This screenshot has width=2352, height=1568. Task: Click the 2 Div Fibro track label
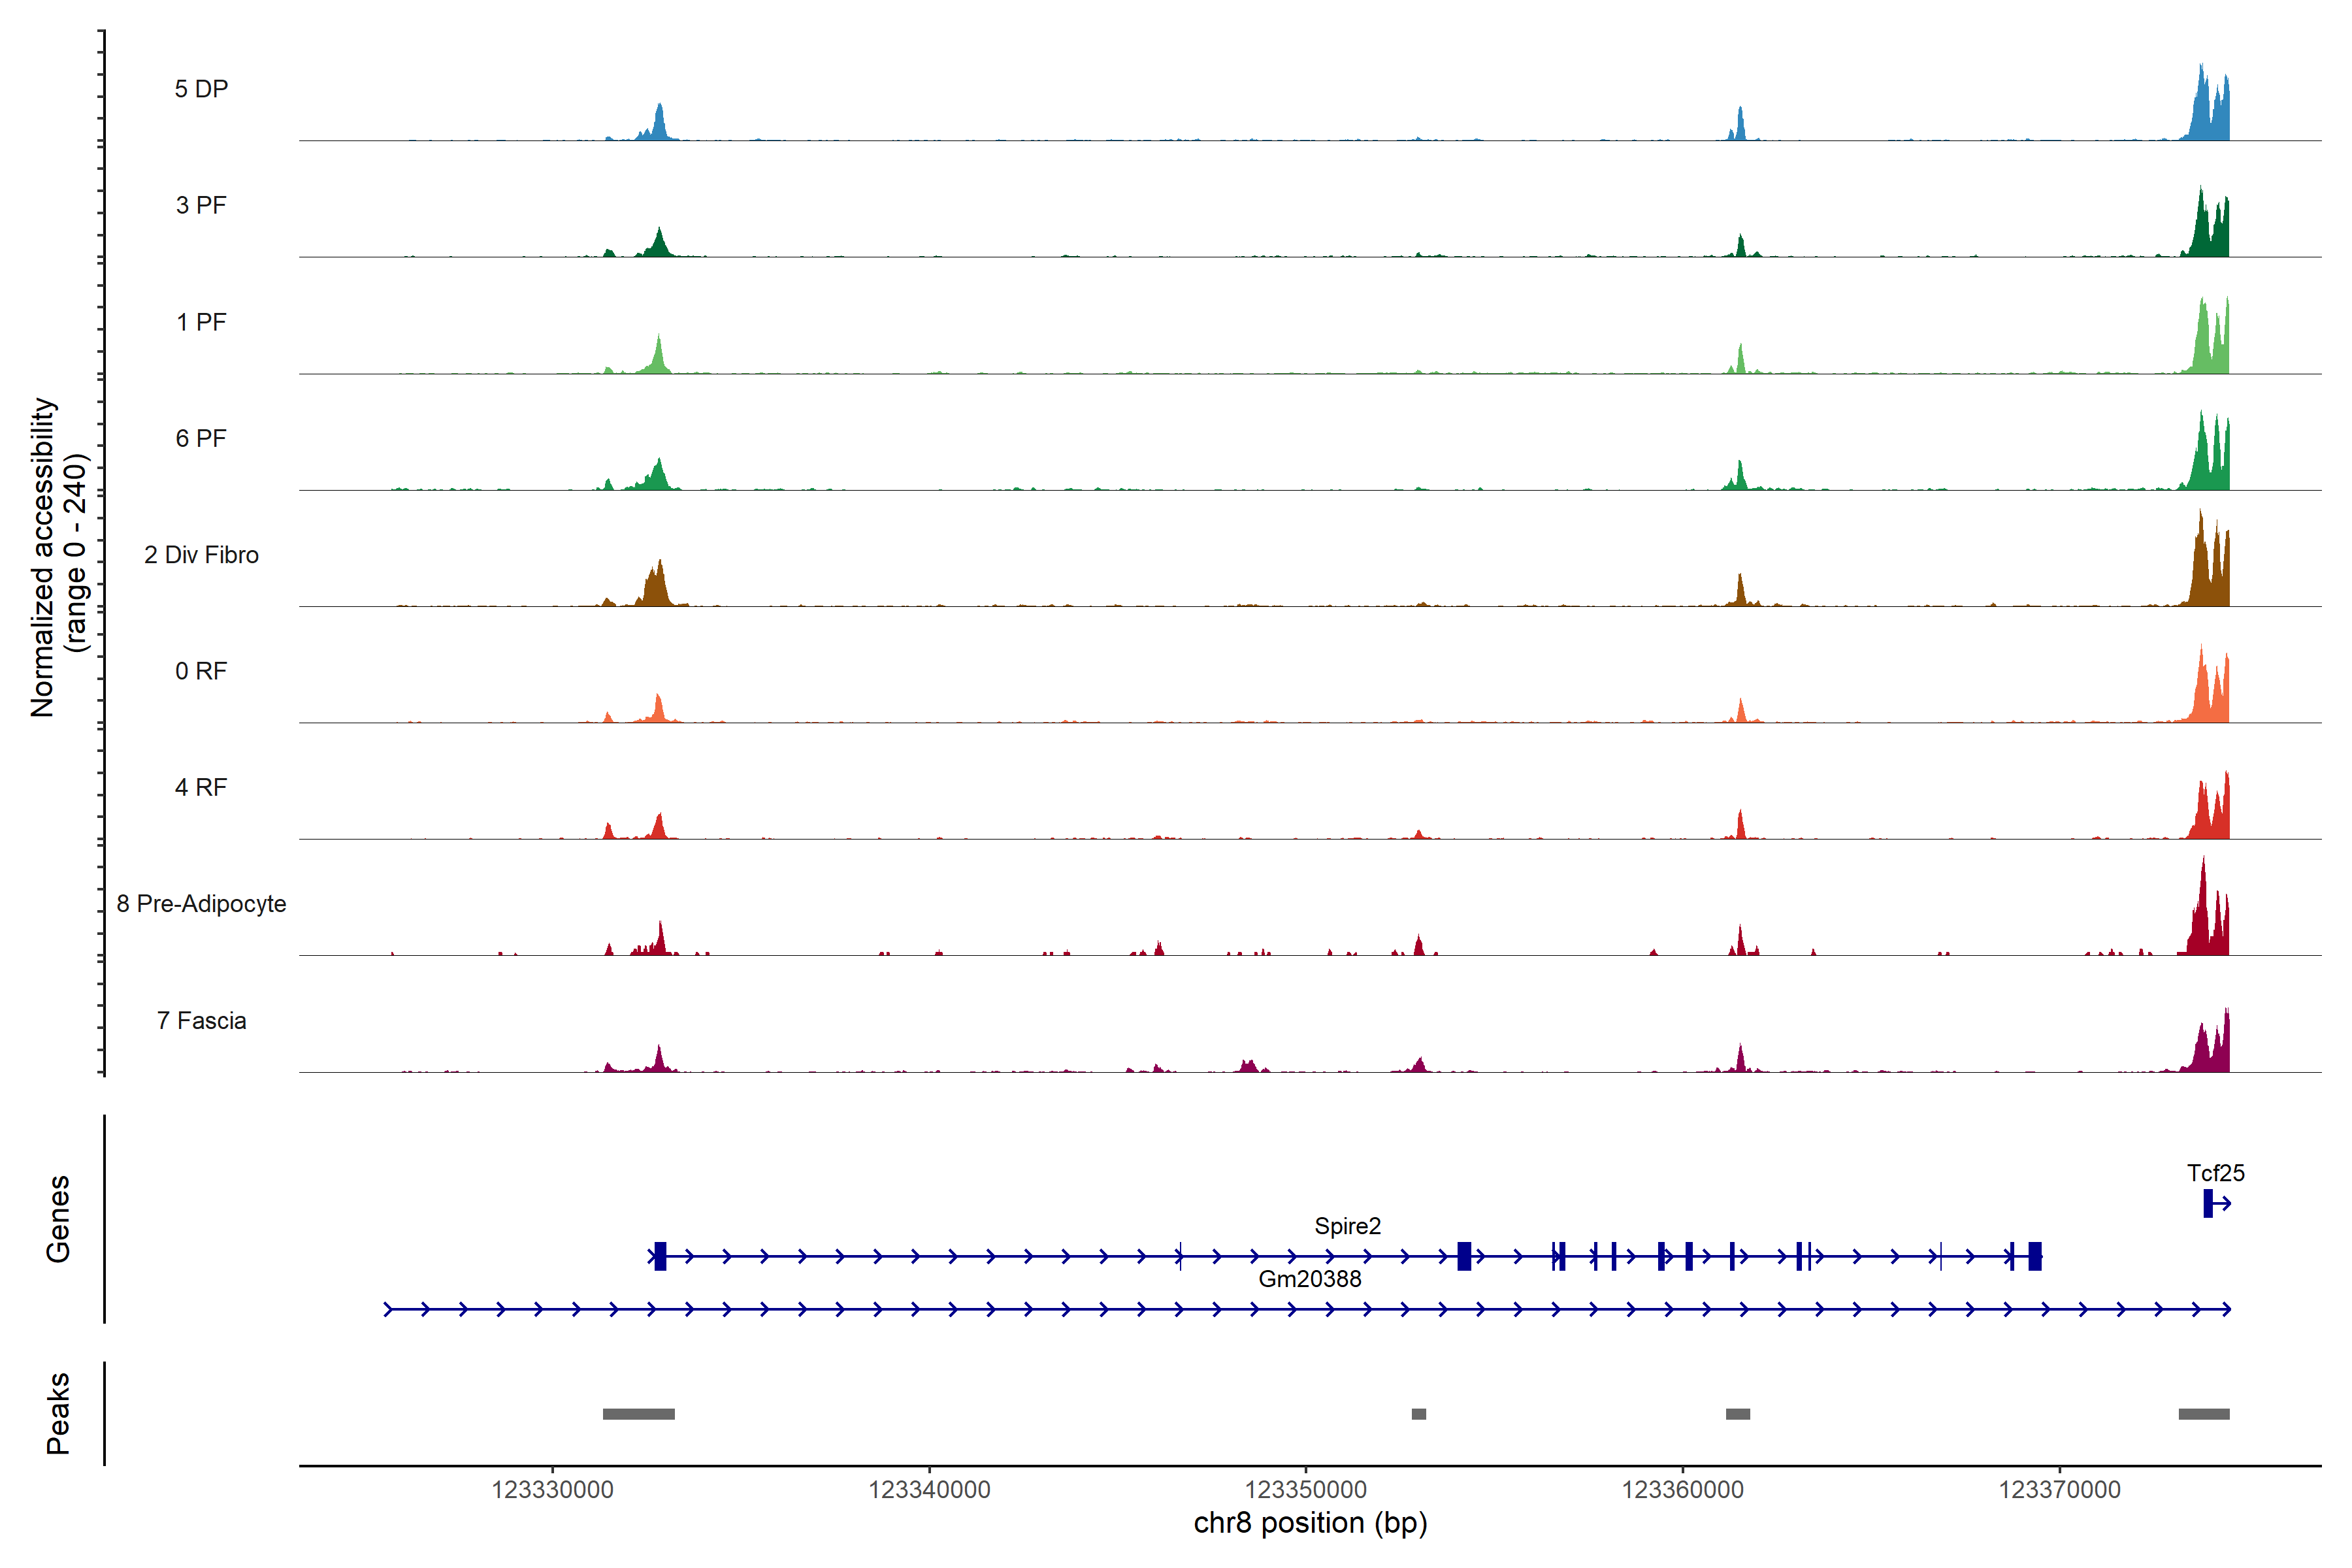click(x=201, y=555)
